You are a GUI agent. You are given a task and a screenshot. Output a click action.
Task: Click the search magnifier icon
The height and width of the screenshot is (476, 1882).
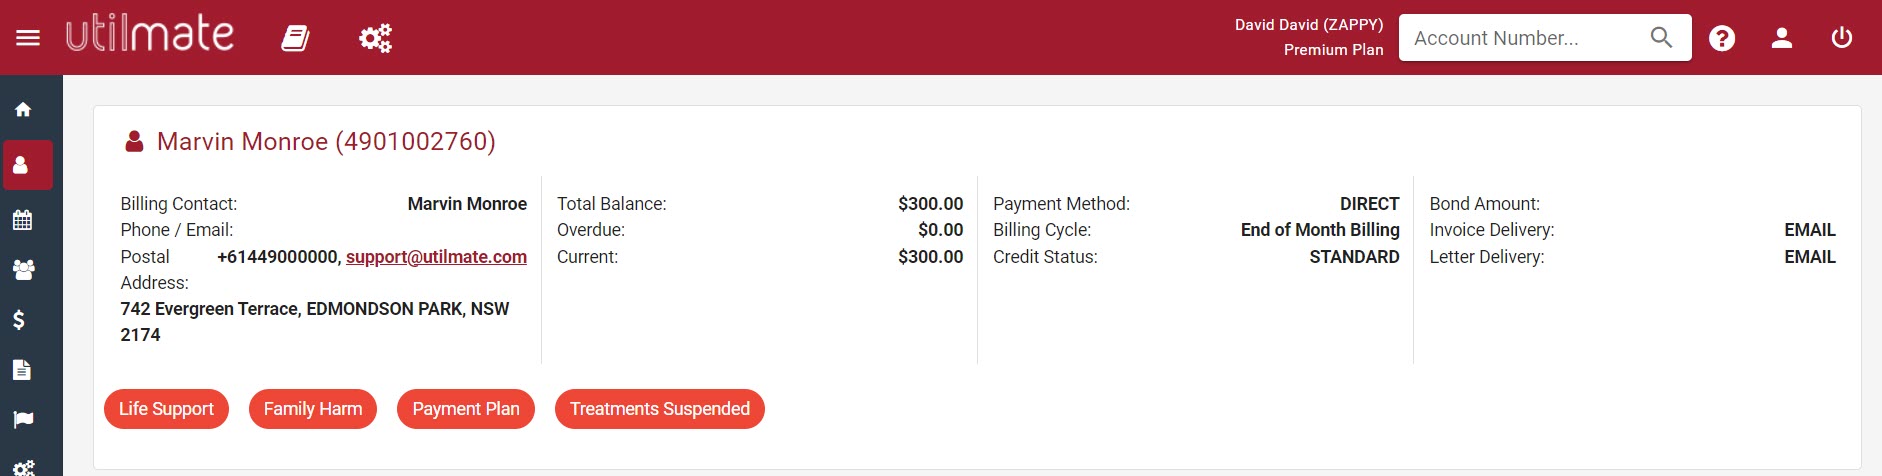(1661, 38)
